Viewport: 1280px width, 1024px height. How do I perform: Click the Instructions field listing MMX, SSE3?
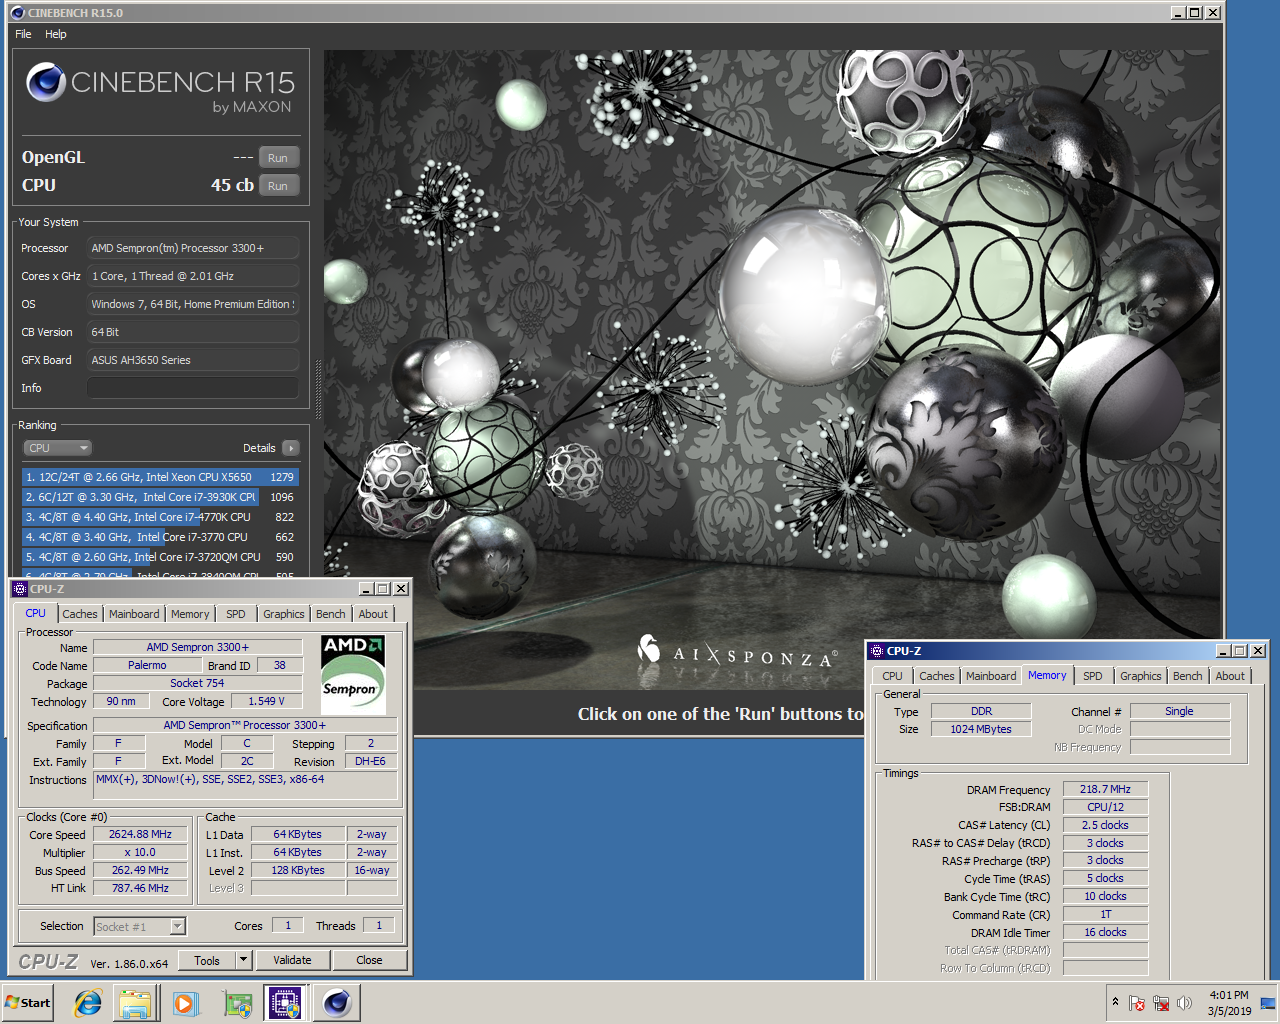(245, 785)
